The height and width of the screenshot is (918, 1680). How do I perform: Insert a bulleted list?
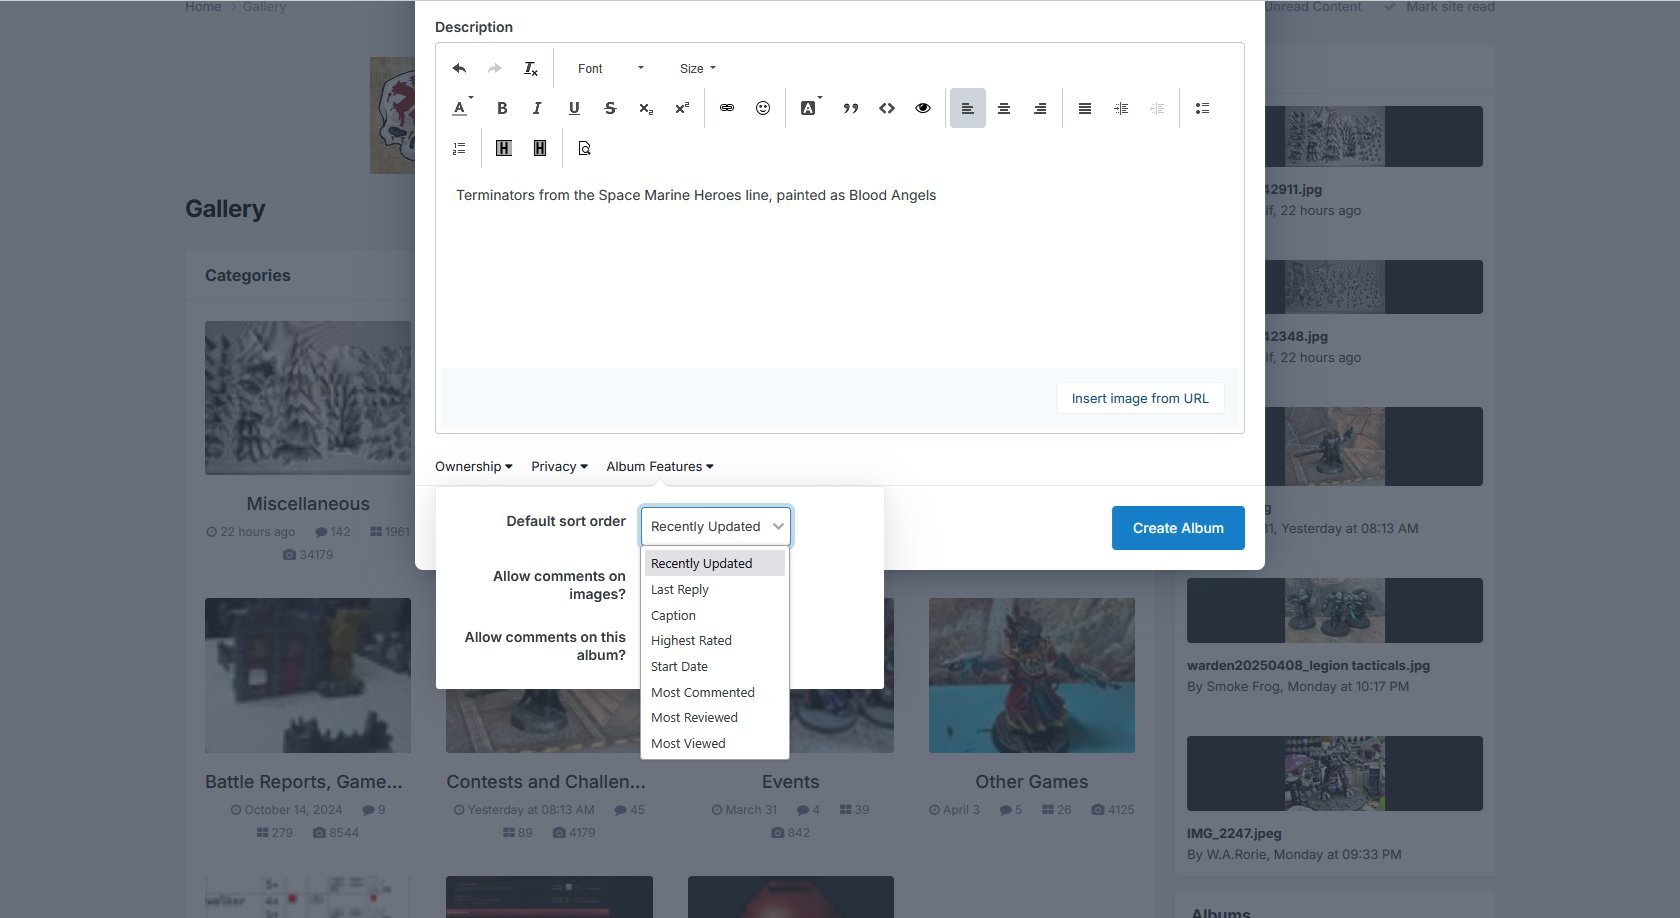click(1203, 108)
